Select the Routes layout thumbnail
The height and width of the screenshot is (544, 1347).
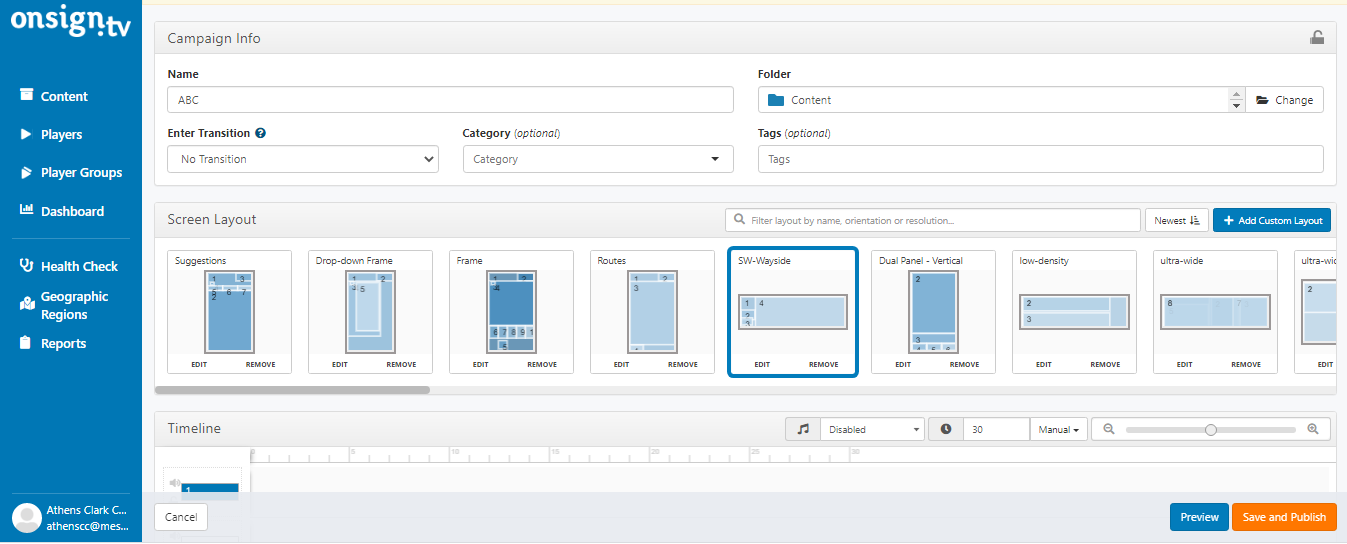click(x=652, y=312)
